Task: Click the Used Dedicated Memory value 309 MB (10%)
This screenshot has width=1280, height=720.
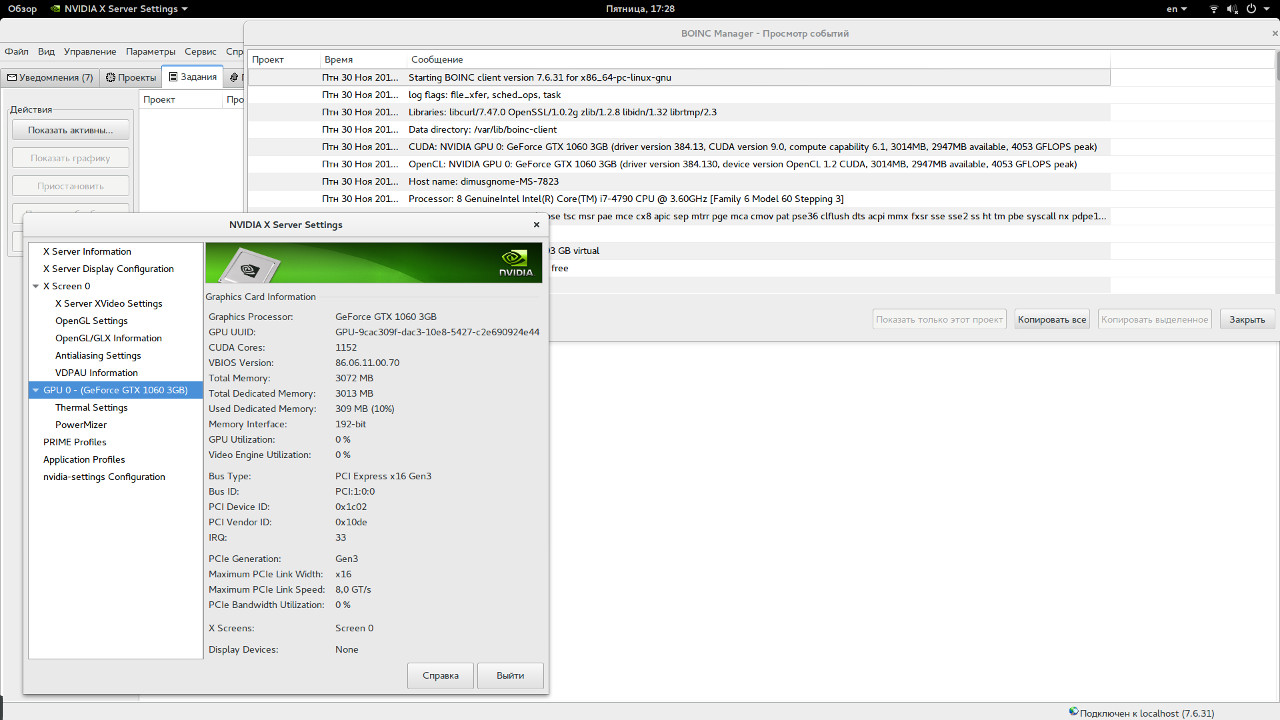Action: tap(365, 409)
